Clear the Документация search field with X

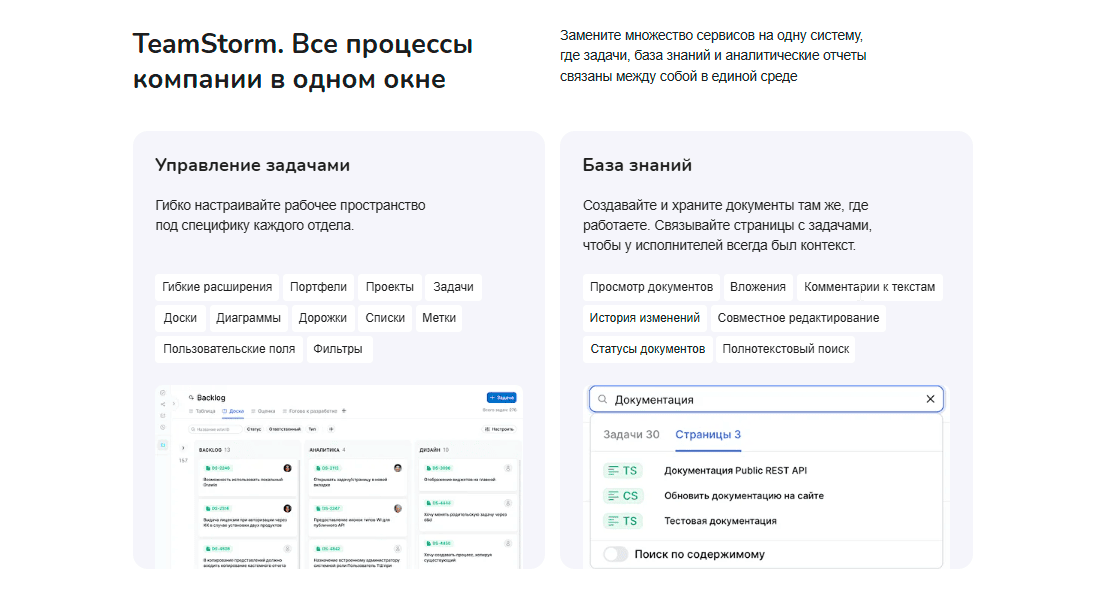coord(930,399)
